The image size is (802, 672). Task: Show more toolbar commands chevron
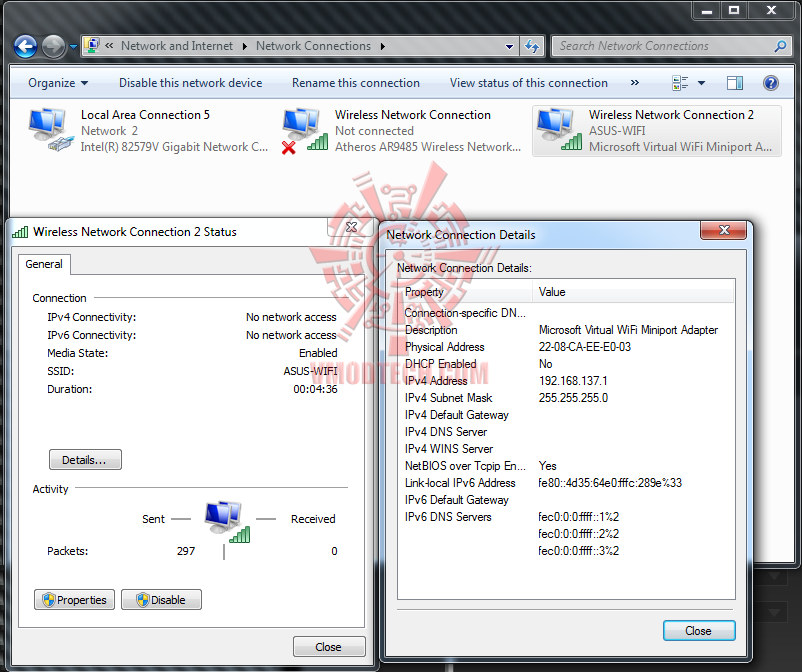[635, 82]
